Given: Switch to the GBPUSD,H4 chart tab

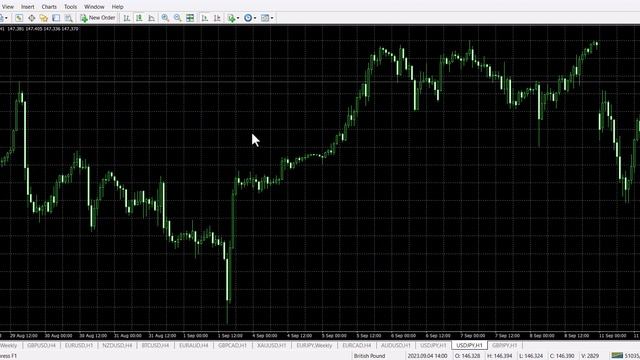Looking at the screenshot, I should click(x=41, y=345).
